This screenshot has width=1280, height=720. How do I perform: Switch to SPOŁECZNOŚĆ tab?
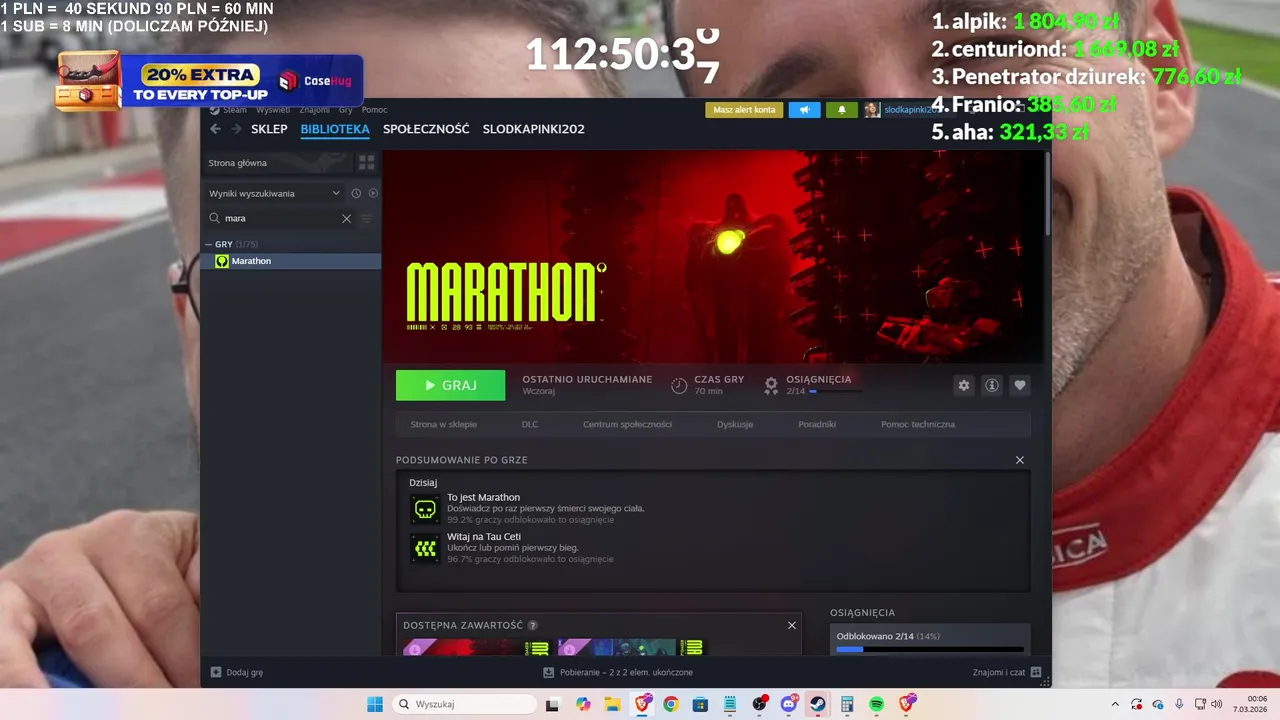pos(426,129)
